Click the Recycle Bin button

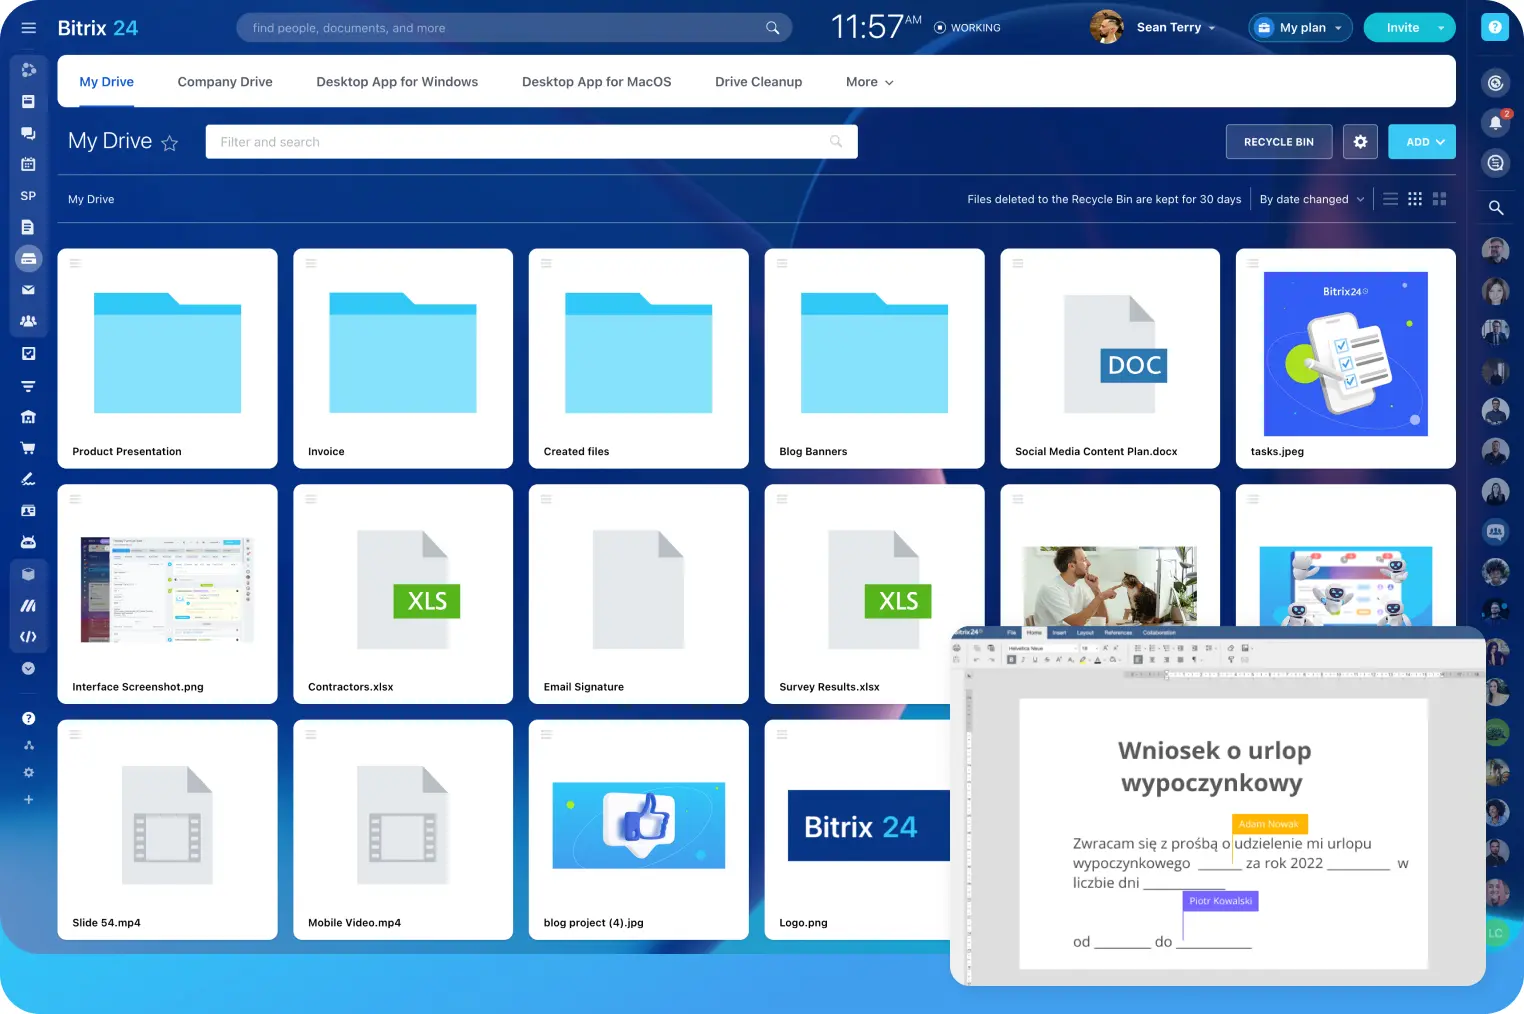click(x=1278, y=142)
